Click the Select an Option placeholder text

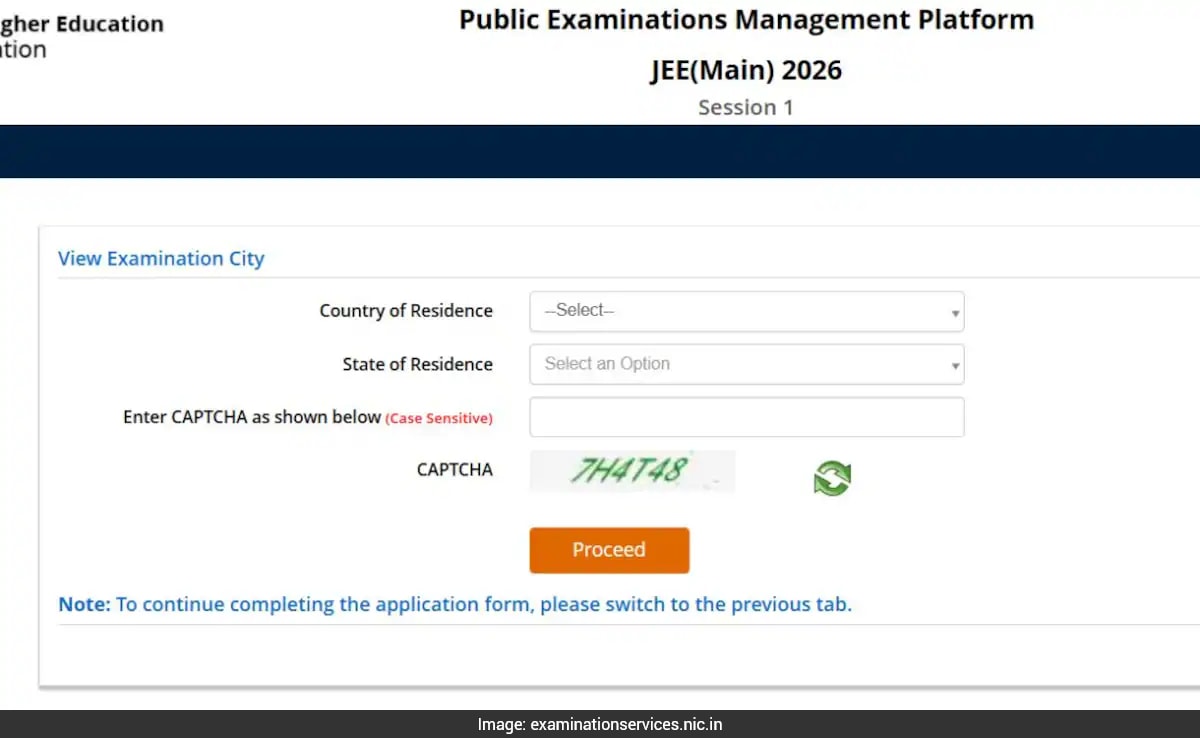(x=606, y=364)
